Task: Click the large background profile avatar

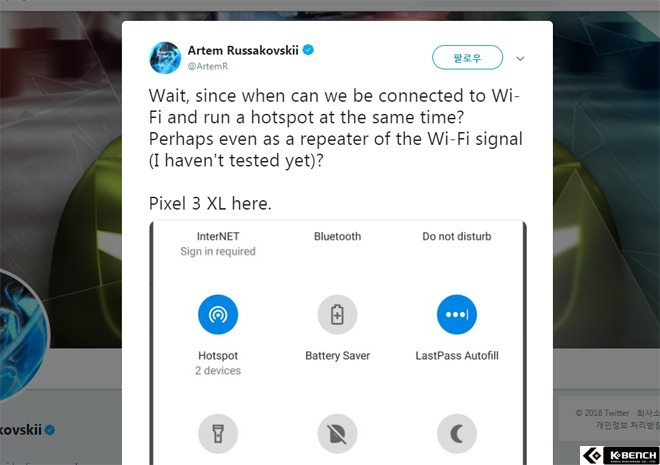Action: tap(22, 335)
